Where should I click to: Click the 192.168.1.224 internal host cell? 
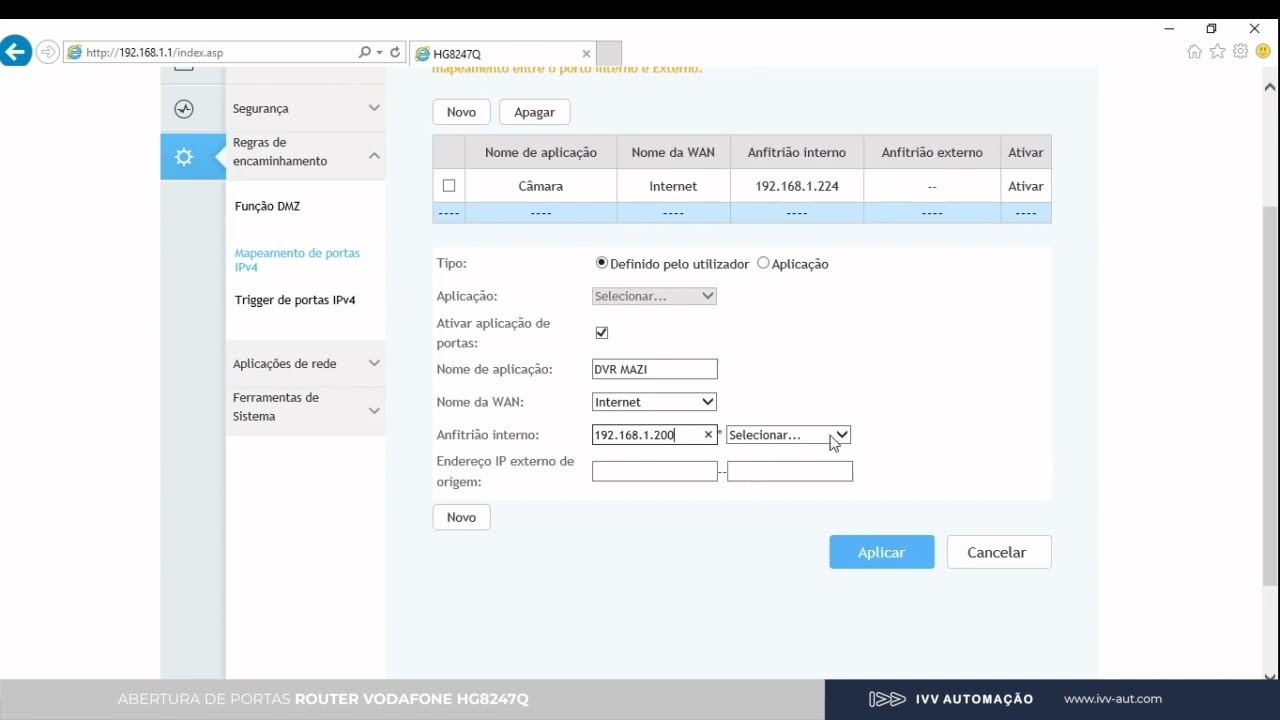pyautogui.click(x=797, y=186)
